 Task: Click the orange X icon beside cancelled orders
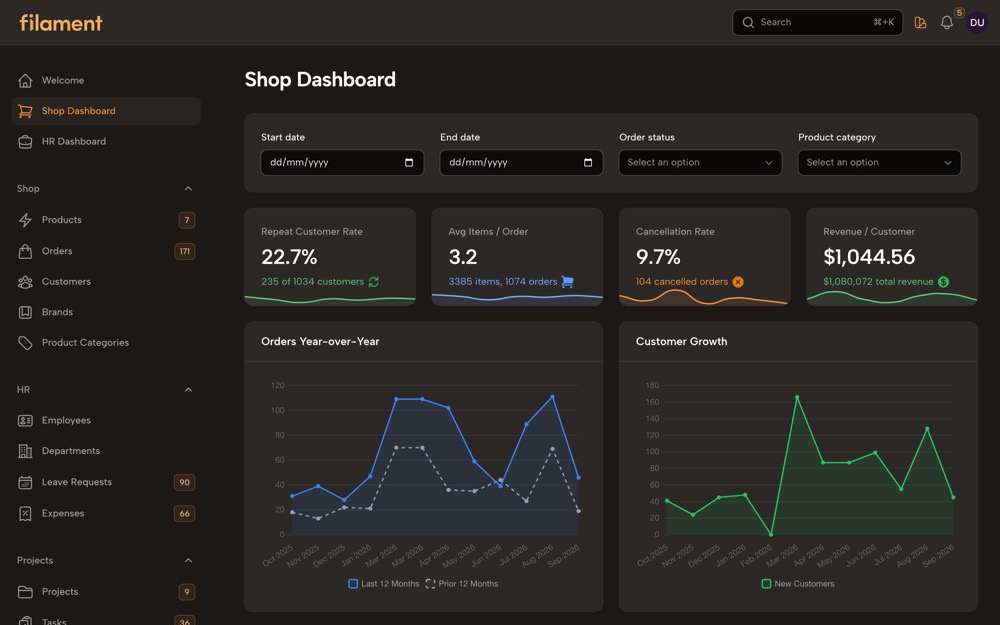(x=738, y=282)
